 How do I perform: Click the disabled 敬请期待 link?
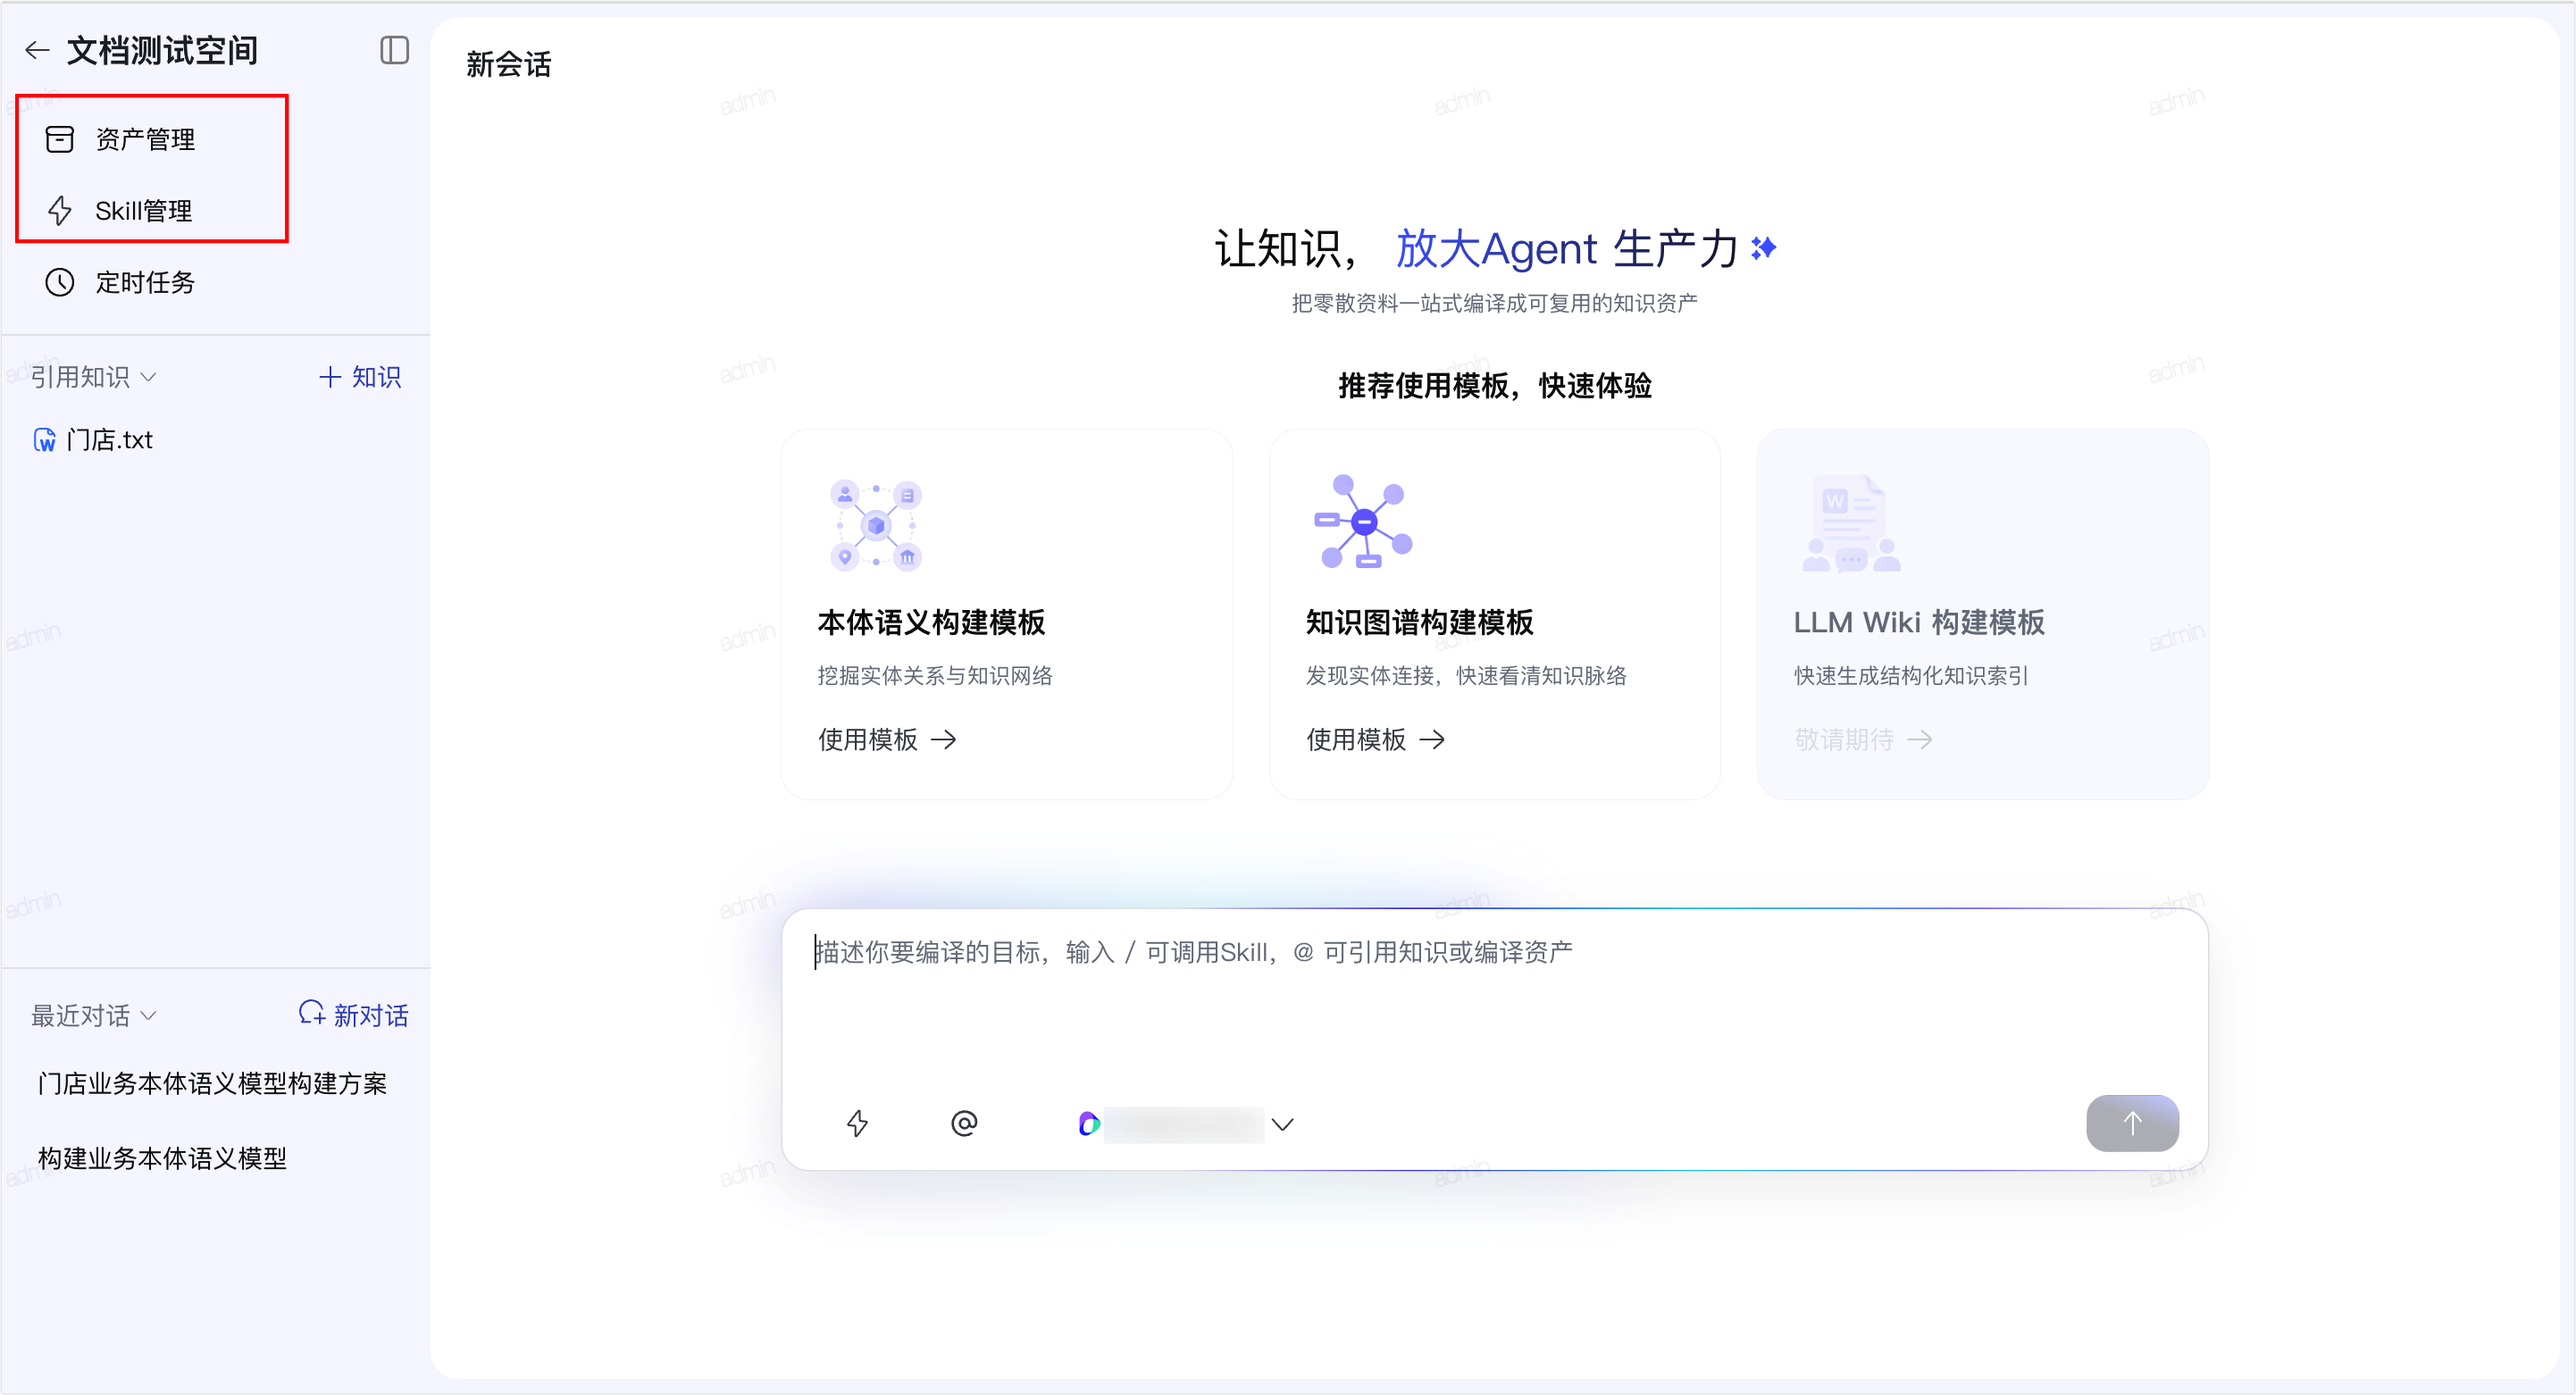coord(1862,739)
